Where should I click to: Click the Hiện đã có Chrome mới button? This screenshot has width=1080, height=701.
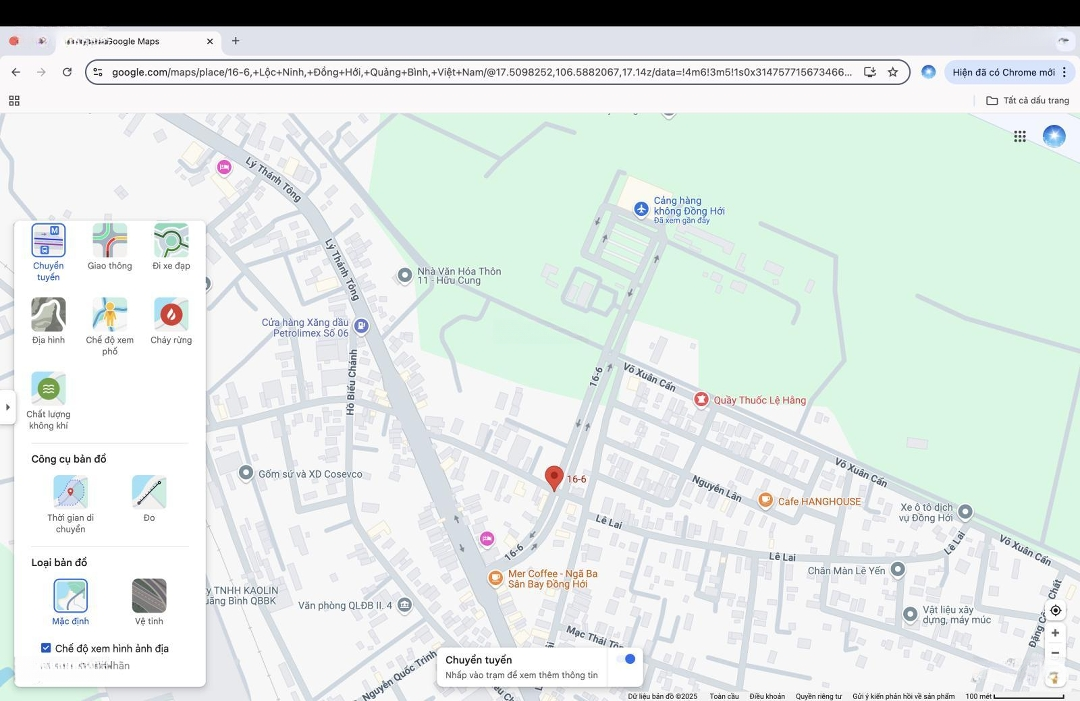[x=1003, y=72]
